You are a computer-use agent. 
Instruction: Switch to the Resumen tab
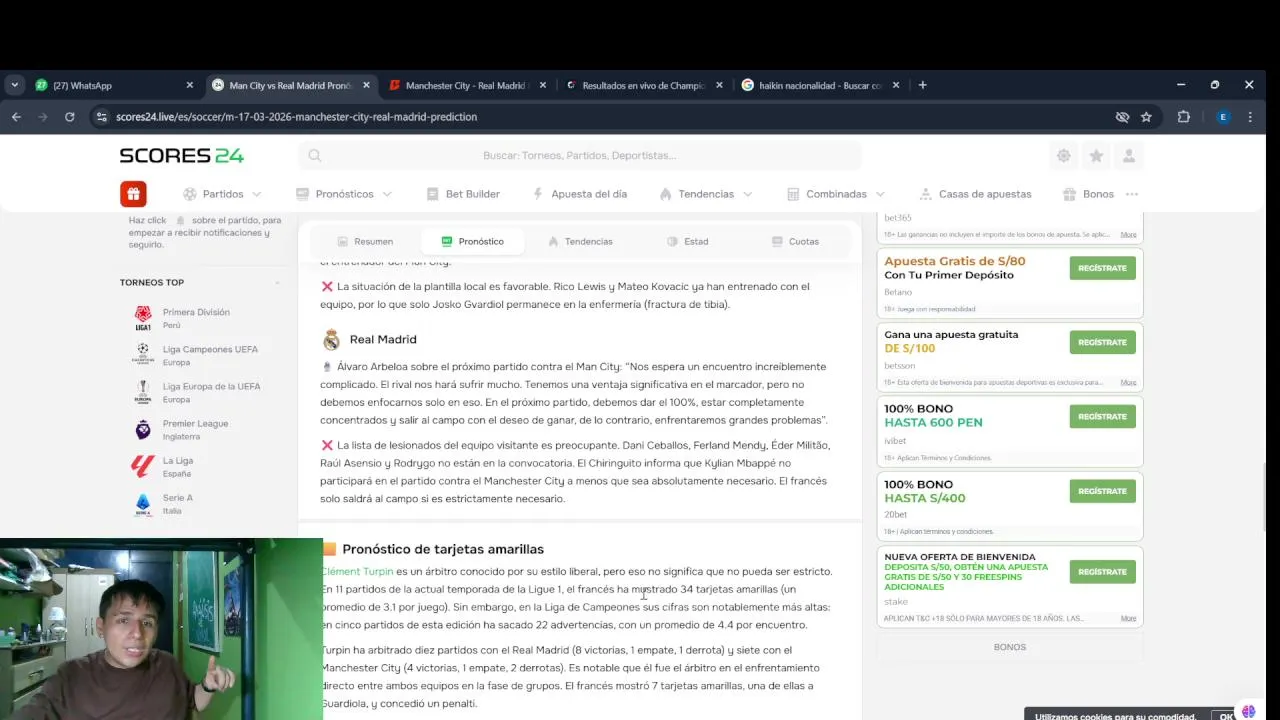coord(365,242)
